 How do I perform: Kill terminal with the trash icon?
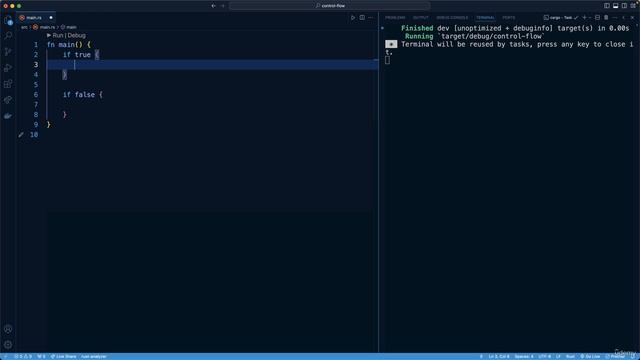click(x=606, y=18)
